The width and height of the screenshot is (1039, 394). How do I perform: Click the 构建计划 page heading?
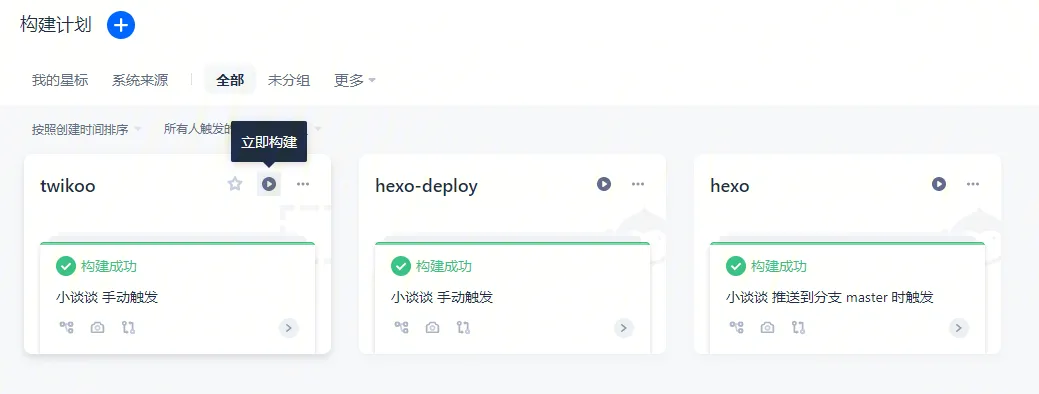(56, 25)
